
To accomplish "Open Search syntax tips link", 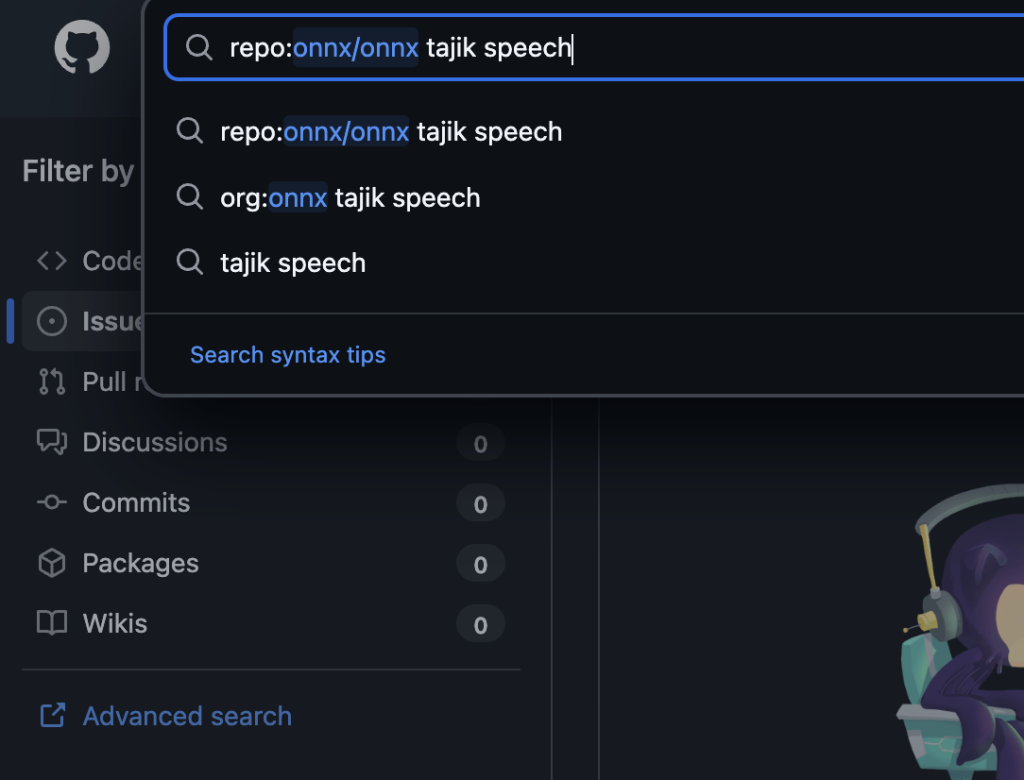I will click(x=288, y=355).
